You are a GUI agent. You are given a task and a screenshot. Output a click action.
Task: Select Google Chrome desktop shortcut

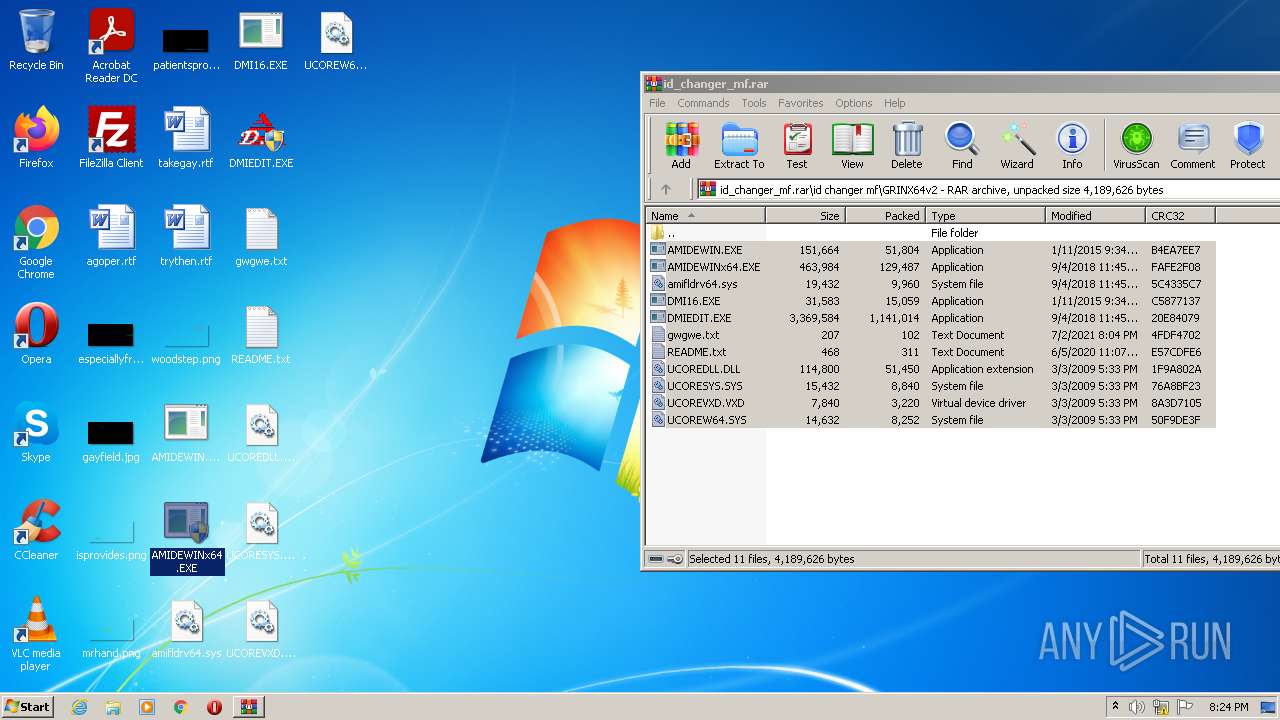click(x=36, y=242)
